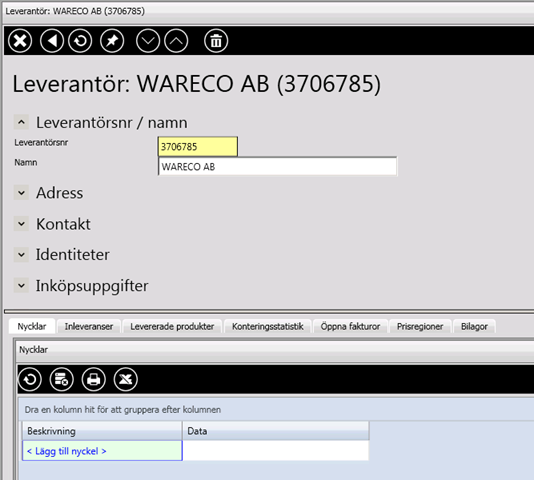
Task: Delete supplier with the trash icon
Action: click(x=216, y=41)
